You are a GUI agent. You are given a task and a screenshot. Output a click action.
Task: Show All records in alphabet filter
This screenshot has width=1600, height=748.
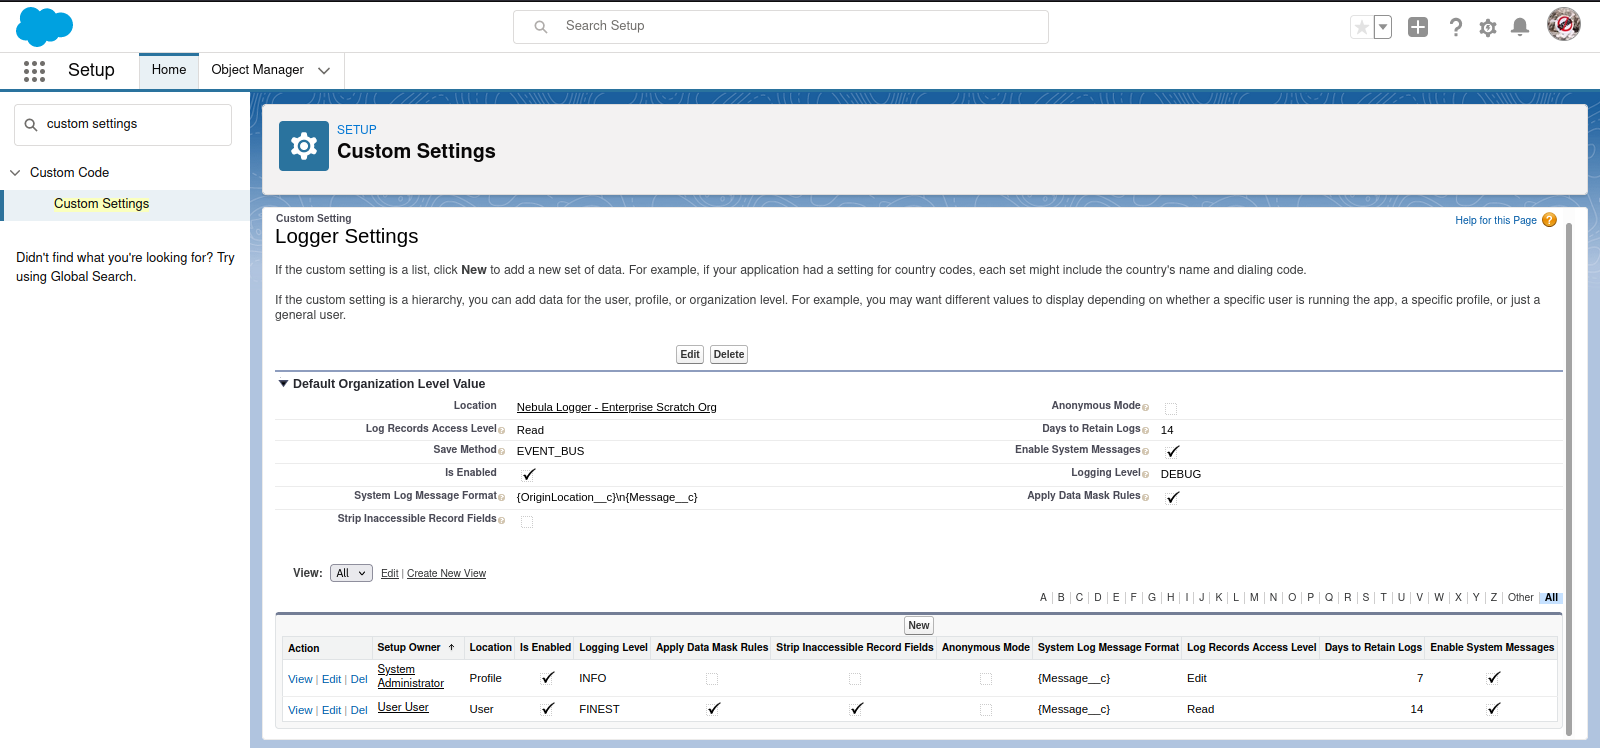point(1551,598)
